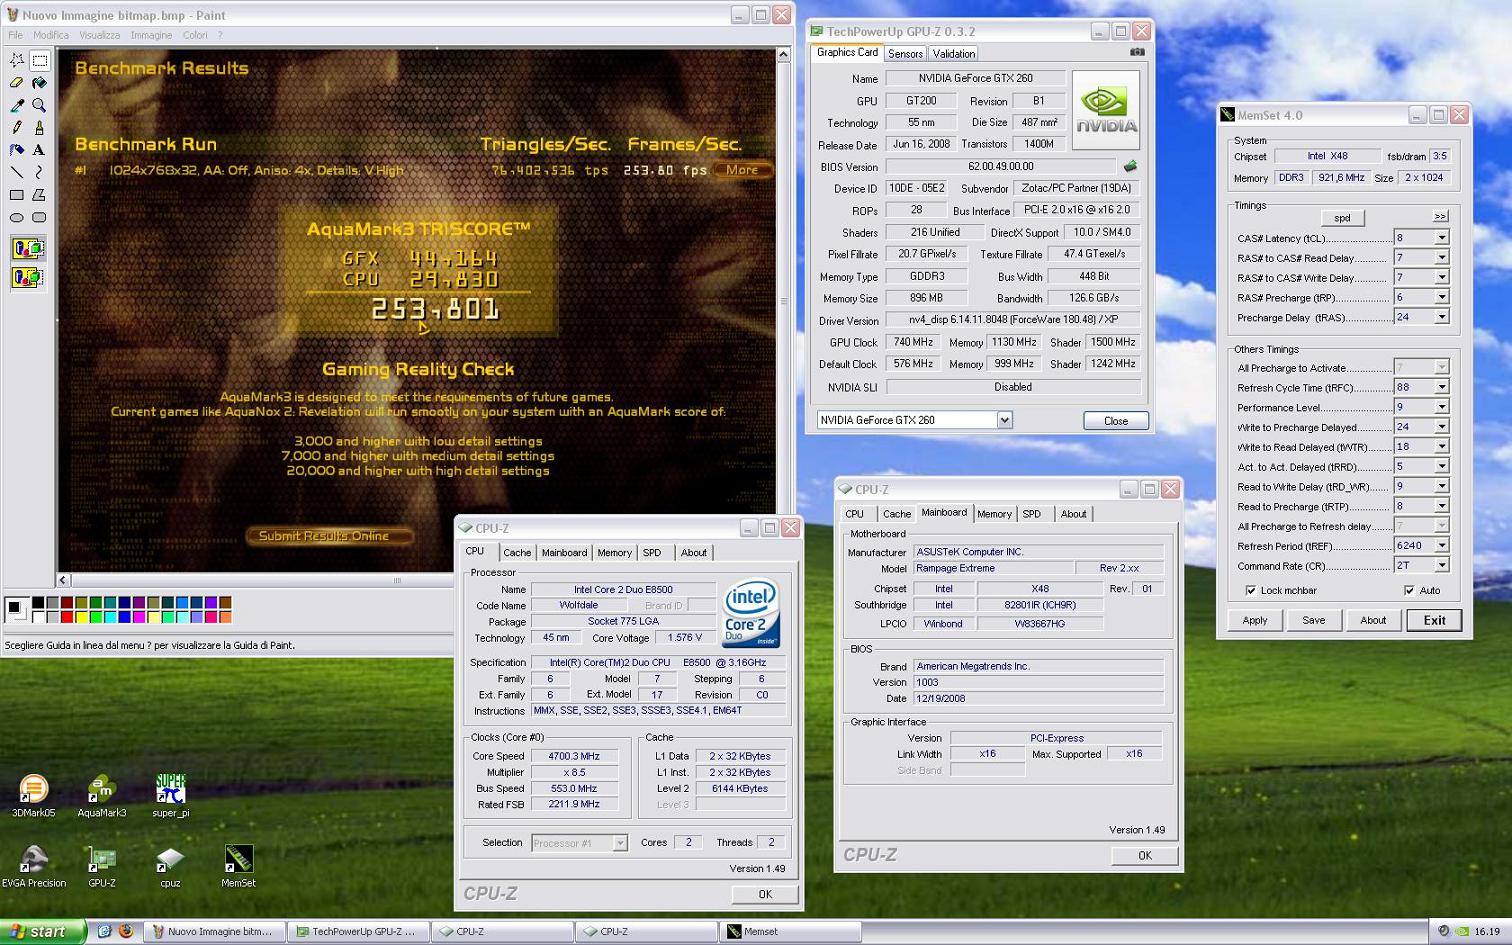Screen dimensions: 1512x945
Task: Select the Pencil tool in Paint
Action: (17, 127)
